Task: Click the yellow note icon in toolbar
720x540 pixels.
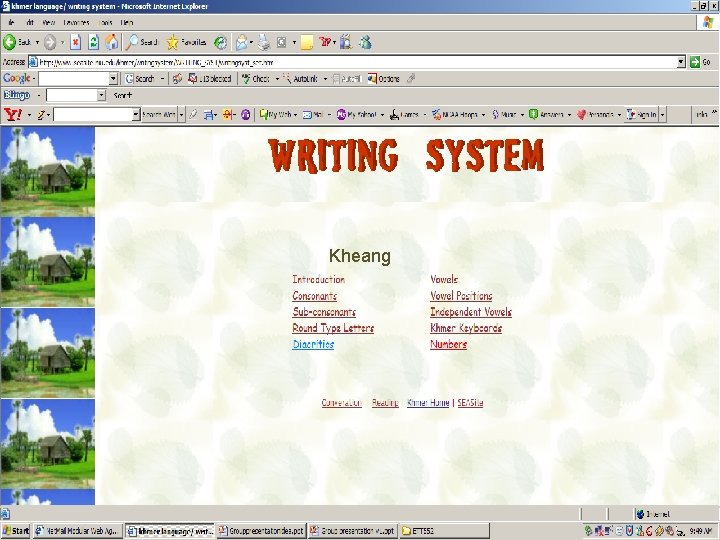Action: pyautogui.click(x=307, y=43)
